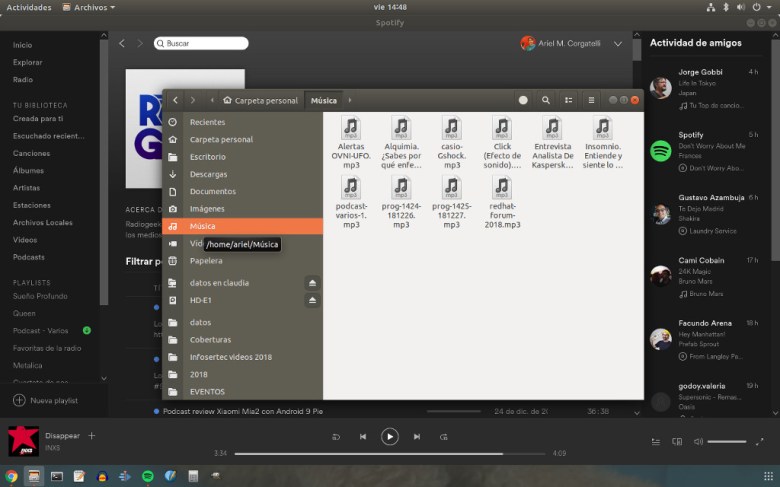Open the Coberturas bookmark folder

242,340
